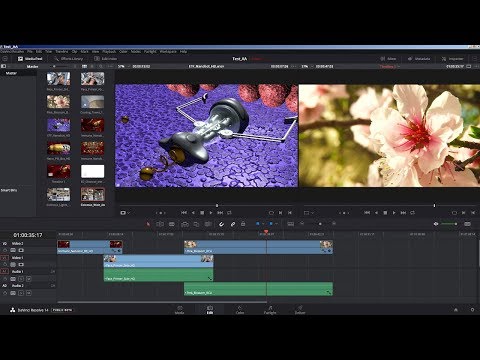Jump to last frame in source viewer
This screenshot has height=360, width=480.
[x=220, y=212]
